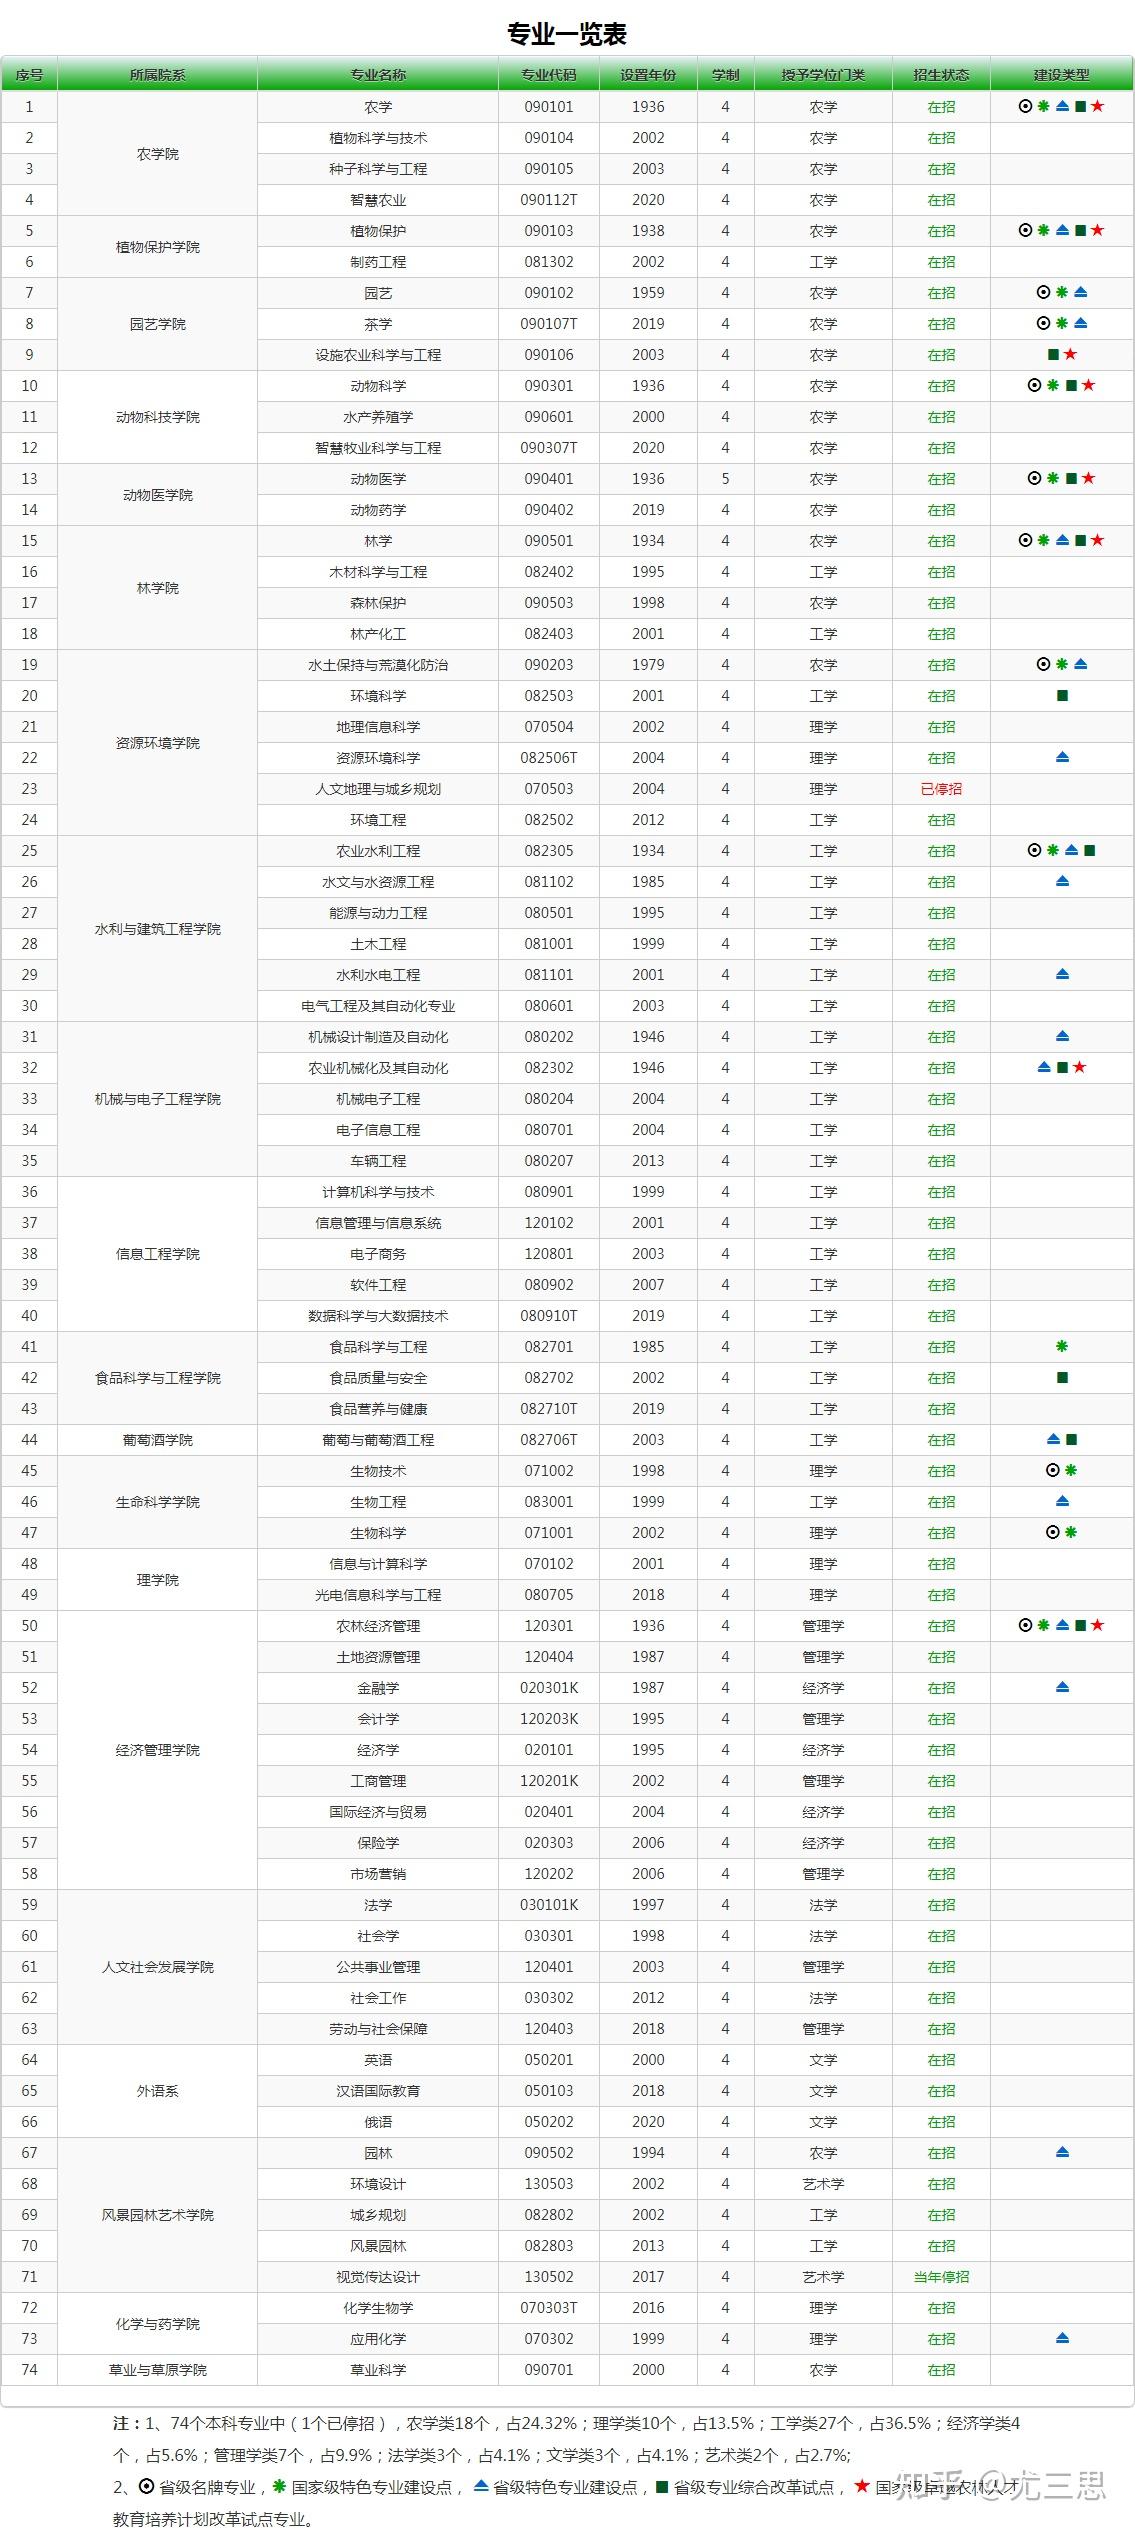Click the blue triangle icon in 水利水电工程 row

pos(1062,974)
